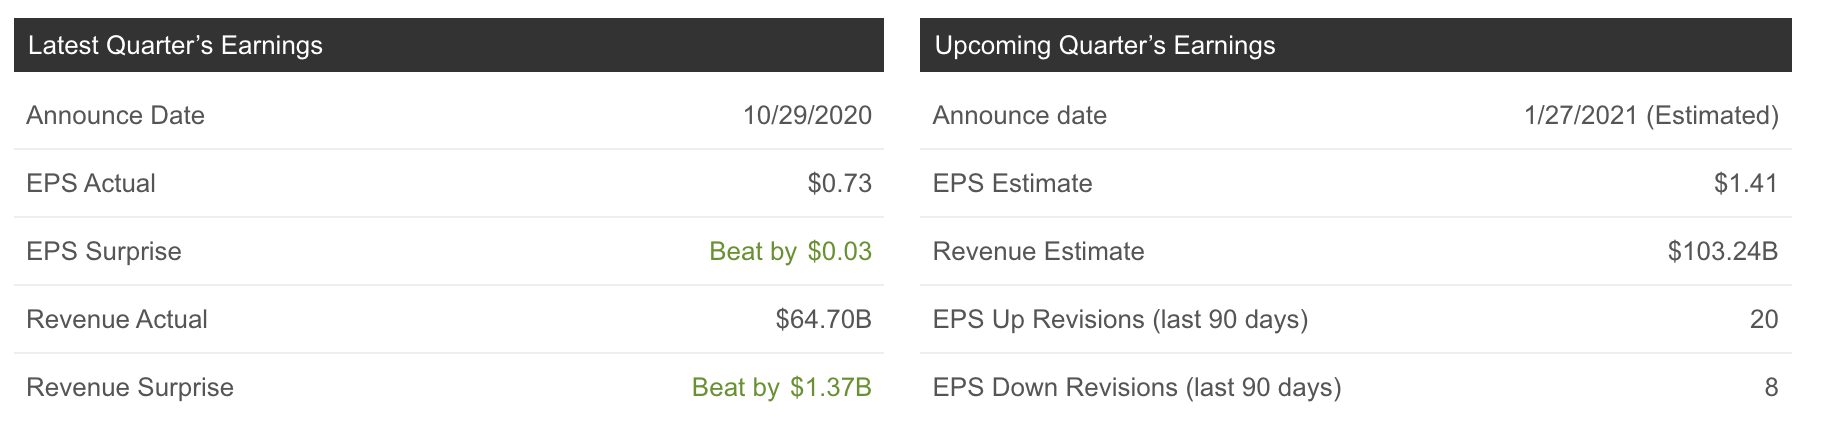
Task: Click the Announce Date label in latest quarter
Action: pos(115,116)
